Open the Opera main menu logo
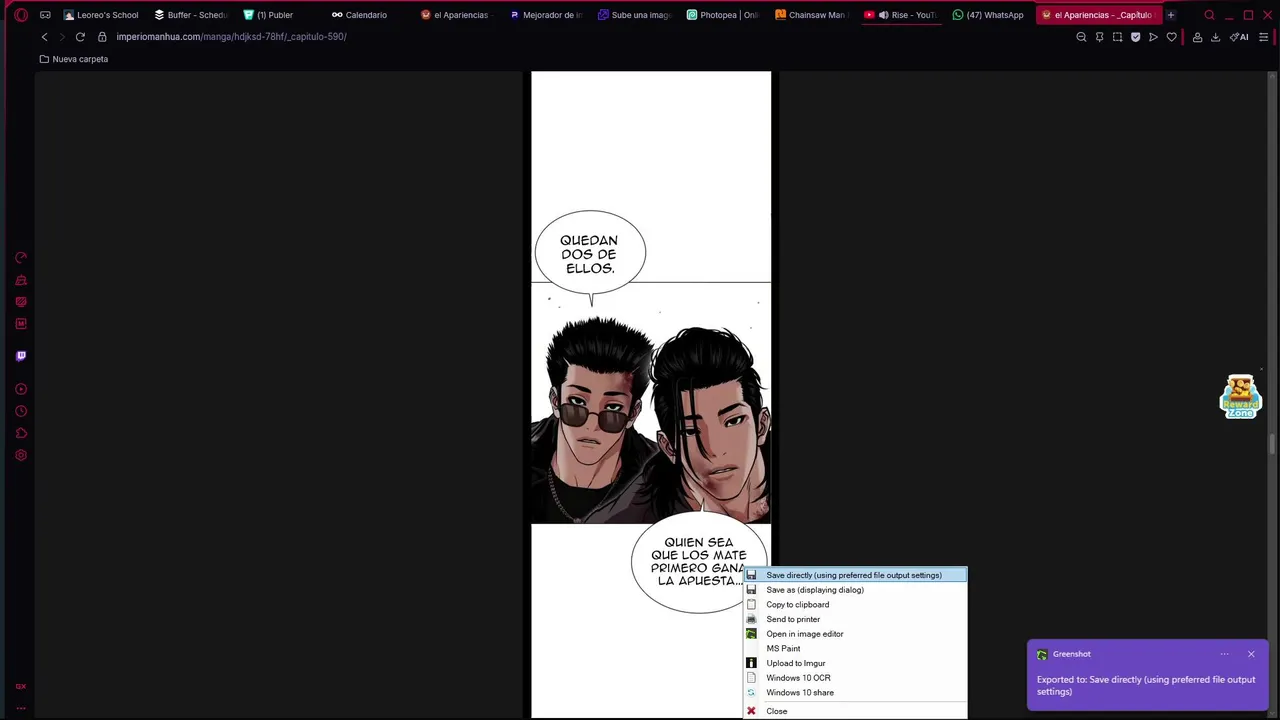Screen dimensions: 1280x720 point(21,15)
